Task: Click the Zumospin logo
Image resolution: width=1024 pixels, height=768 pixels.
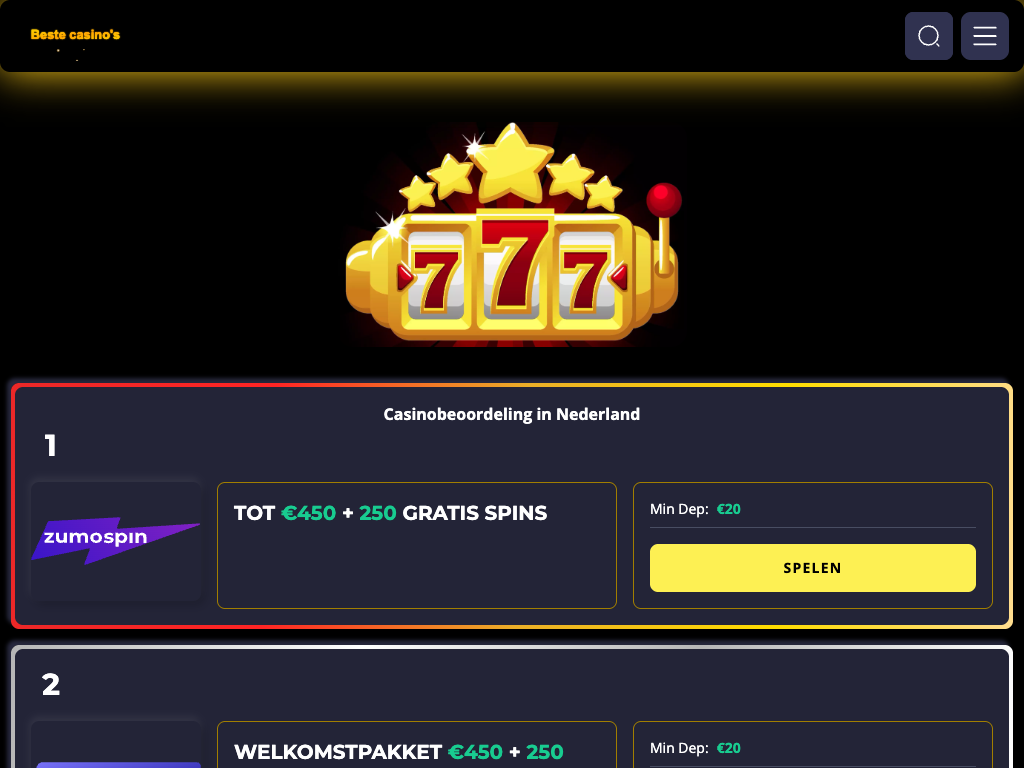Action: point(116,541)
